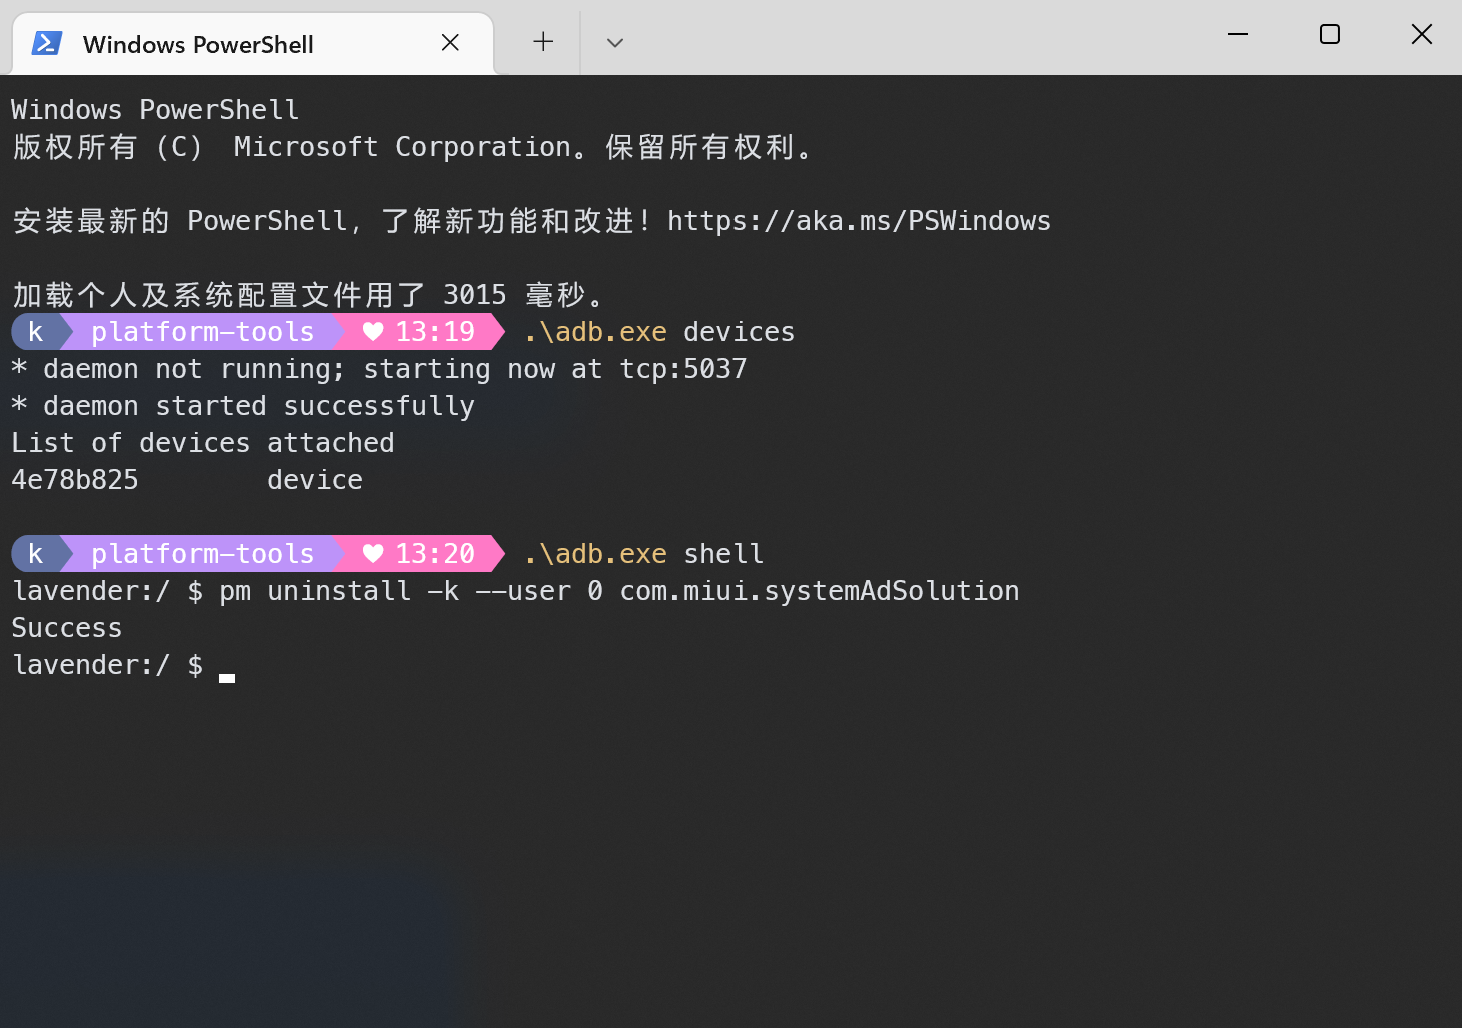Open the https://aka.ms/PSWindows link
This screenshot has height=1028, width=1462.
[859, 220]
